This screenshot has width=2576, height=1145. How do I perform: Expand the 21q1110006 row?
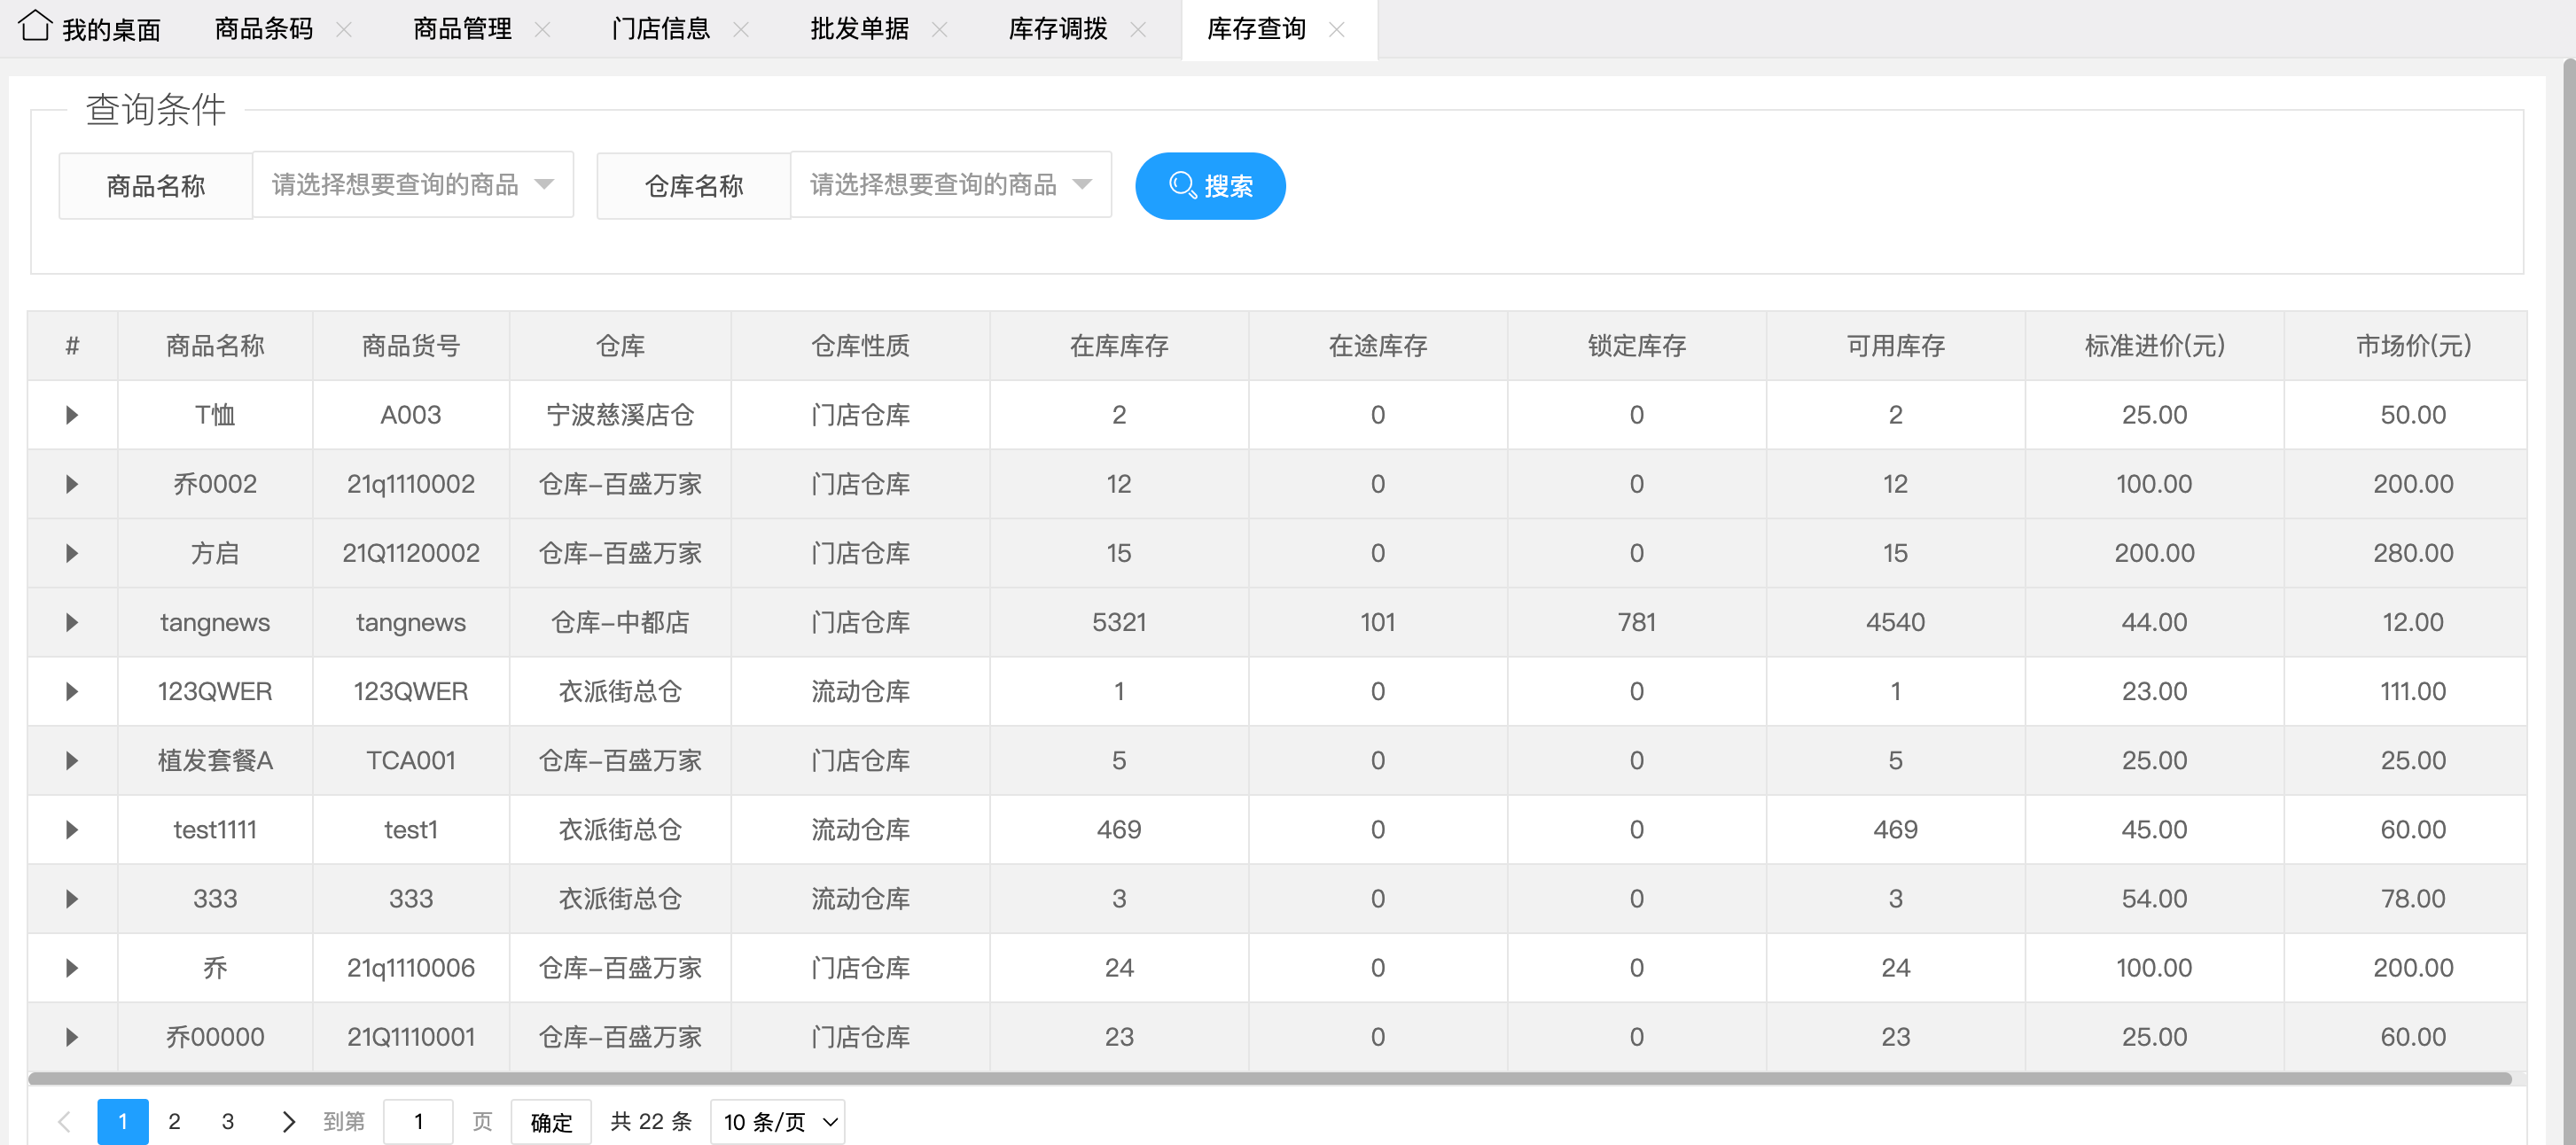(72, 967)
